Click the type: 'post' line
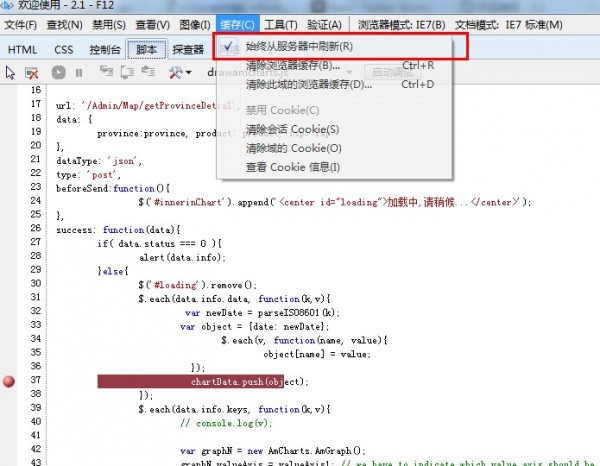600x466 pixels. pos(88,174)
